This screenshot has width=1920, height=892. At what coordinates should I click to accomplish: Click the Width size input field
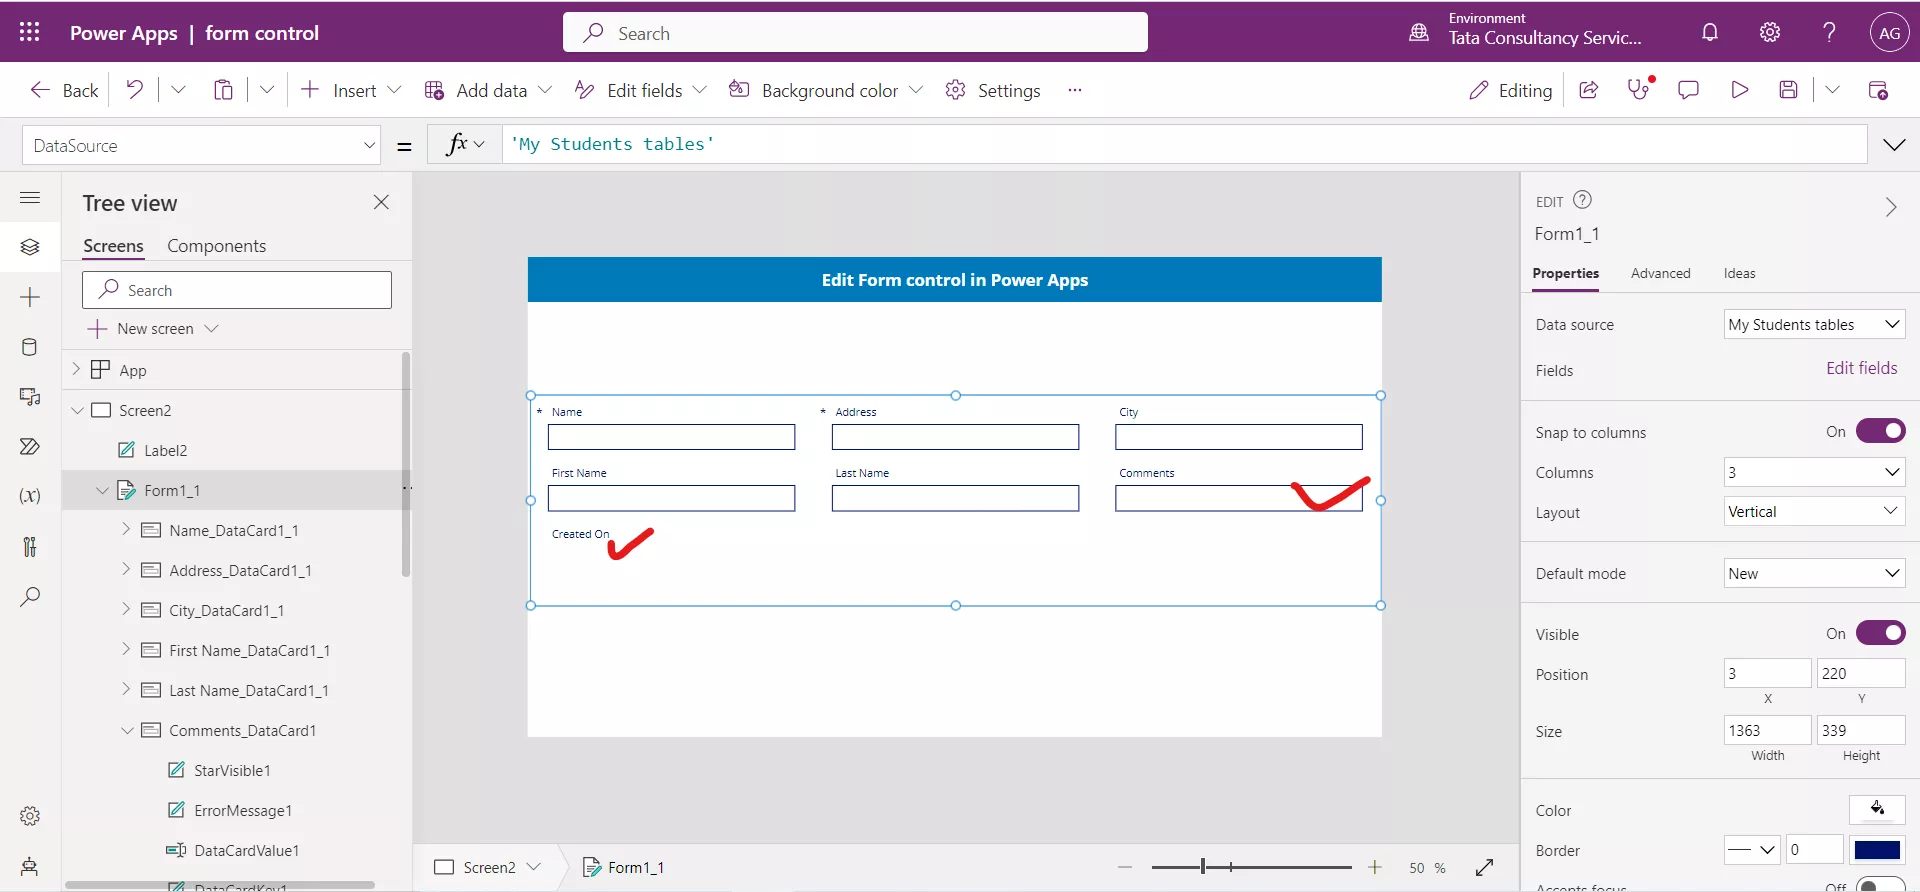coord(1767,730)
